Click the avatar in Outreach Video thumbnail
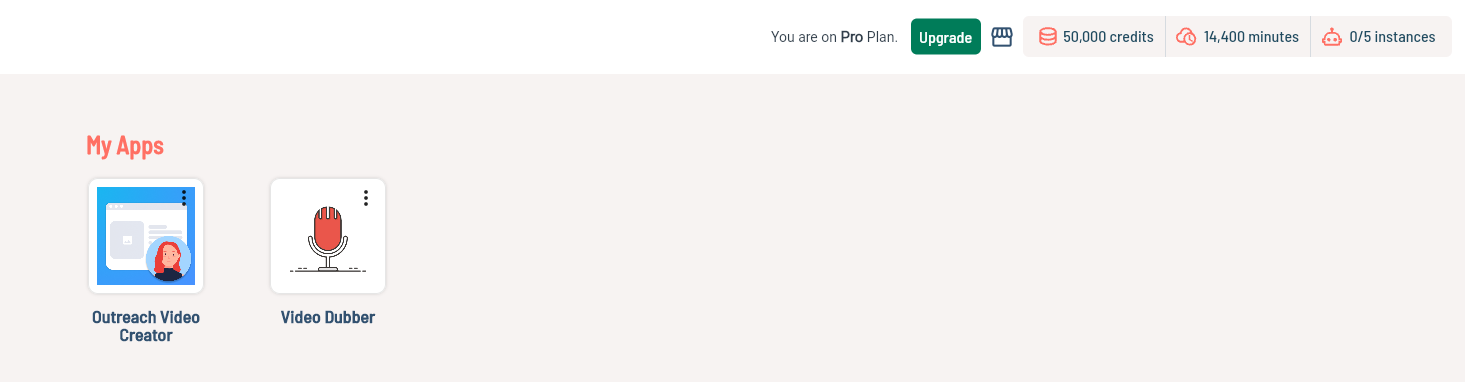Screen dimensions: 1465x382 coord(168,258)
